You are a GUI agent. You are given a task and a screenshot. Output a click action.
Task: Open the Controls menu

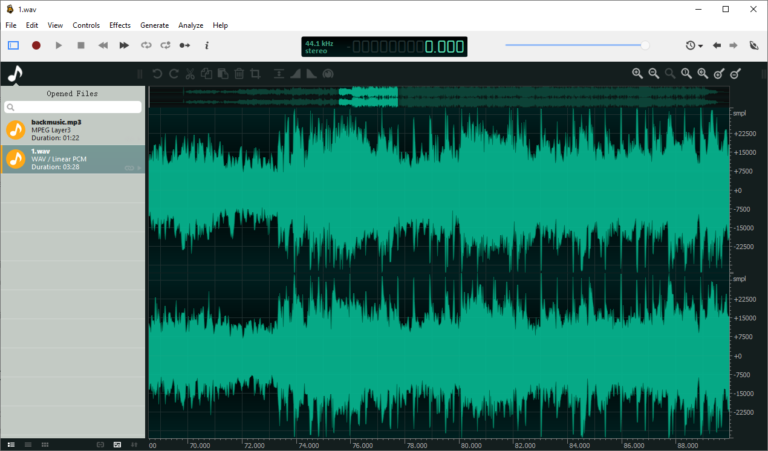[x=86, y=25]
